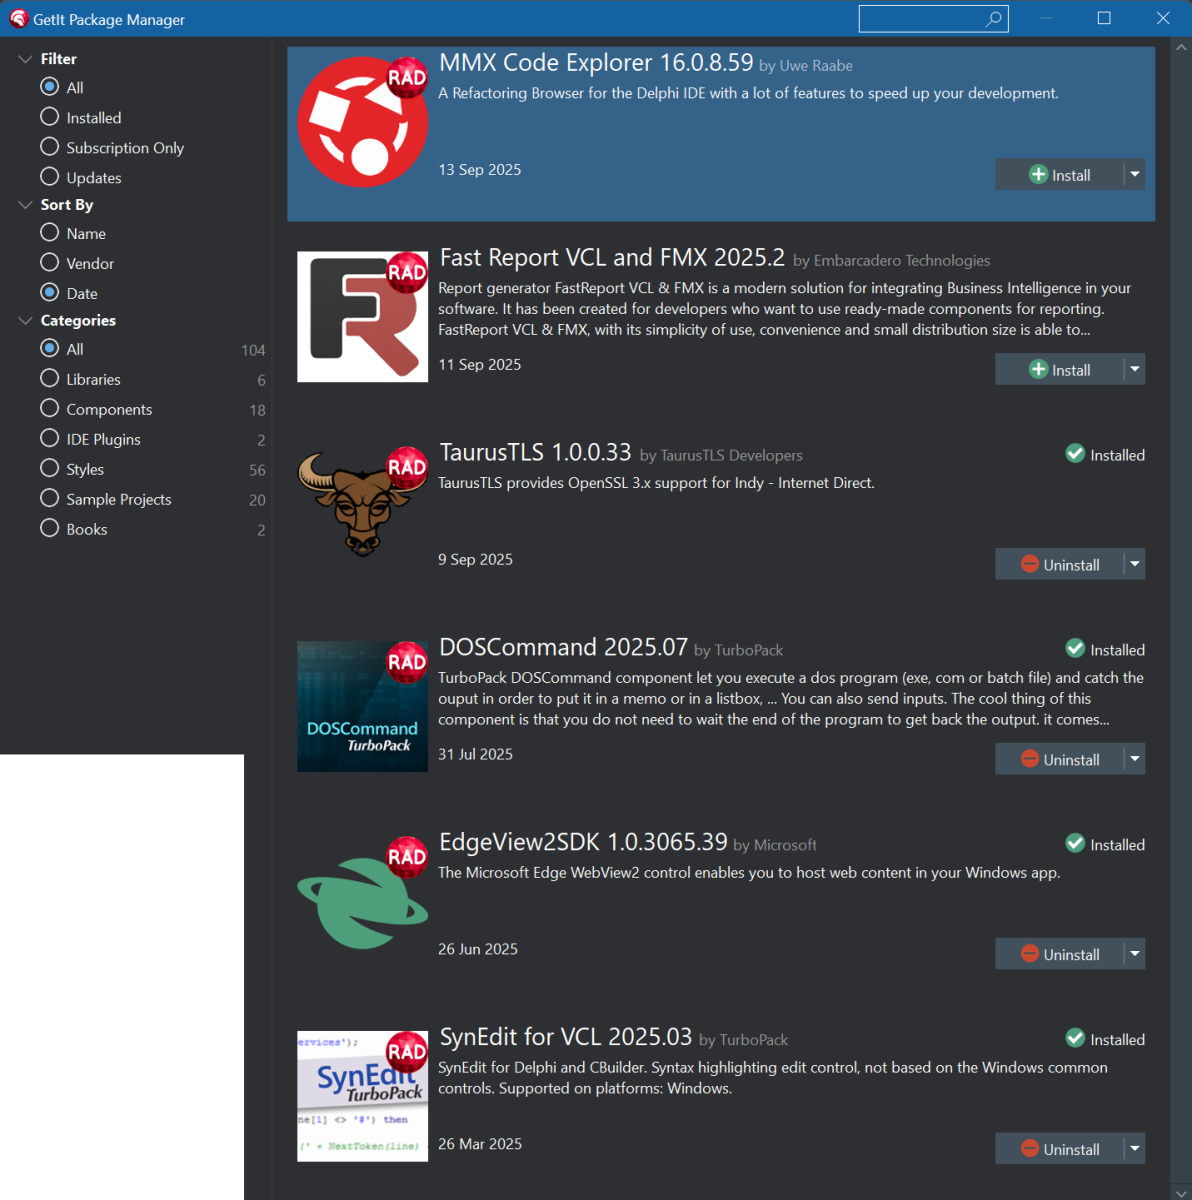Select the Styles category
Screen dimensions: 1192x1200
(x=50, y=469)
